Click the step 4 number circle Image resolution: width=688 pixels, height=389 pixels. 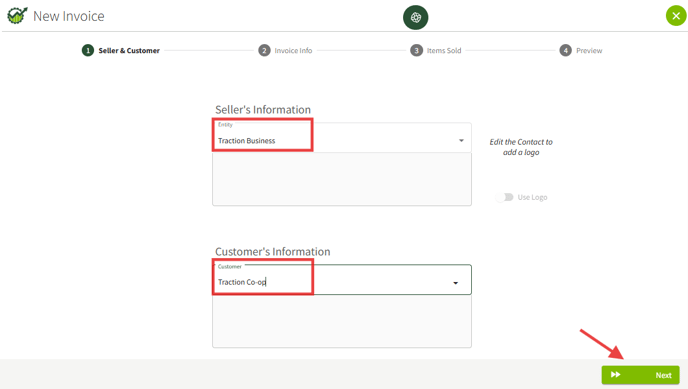pyautogui.click(x=566, y=50)
